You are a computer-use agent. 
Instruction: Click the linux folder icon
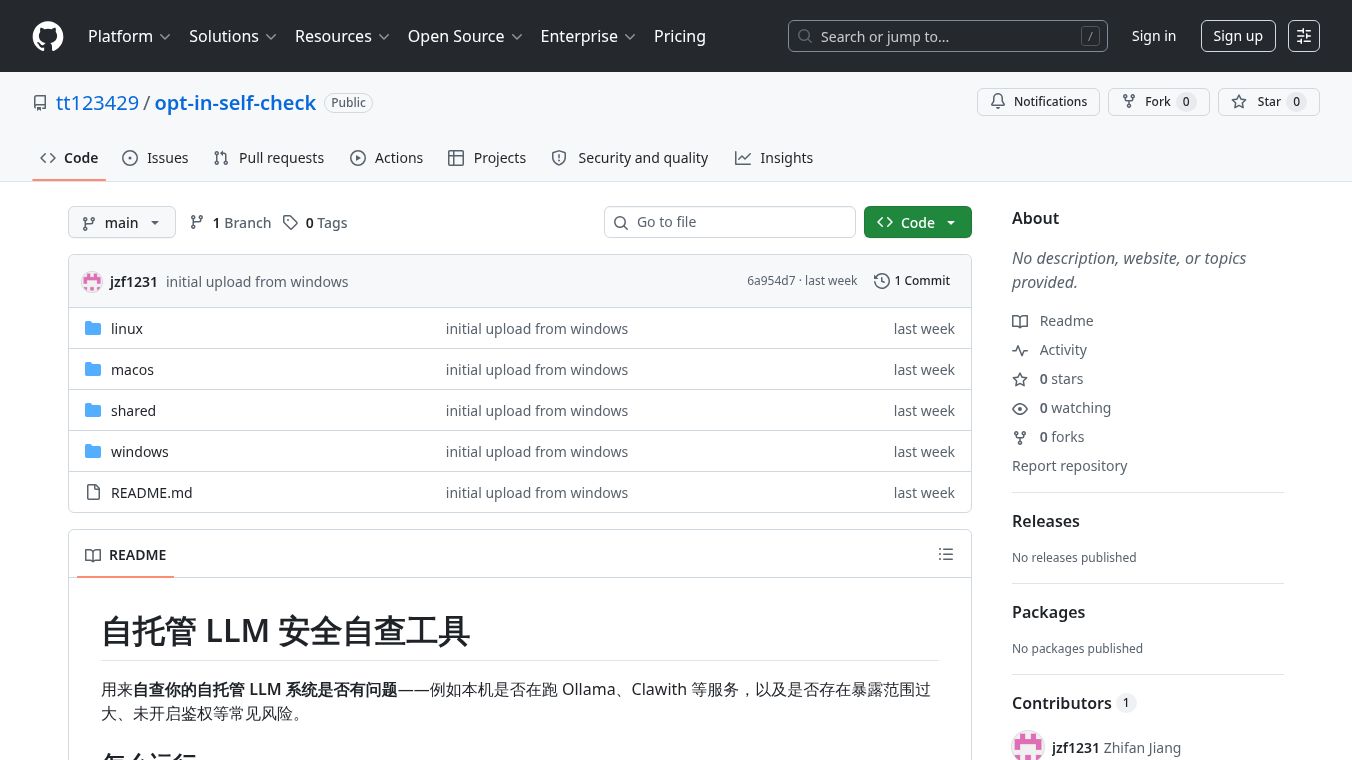pos(93,328)
